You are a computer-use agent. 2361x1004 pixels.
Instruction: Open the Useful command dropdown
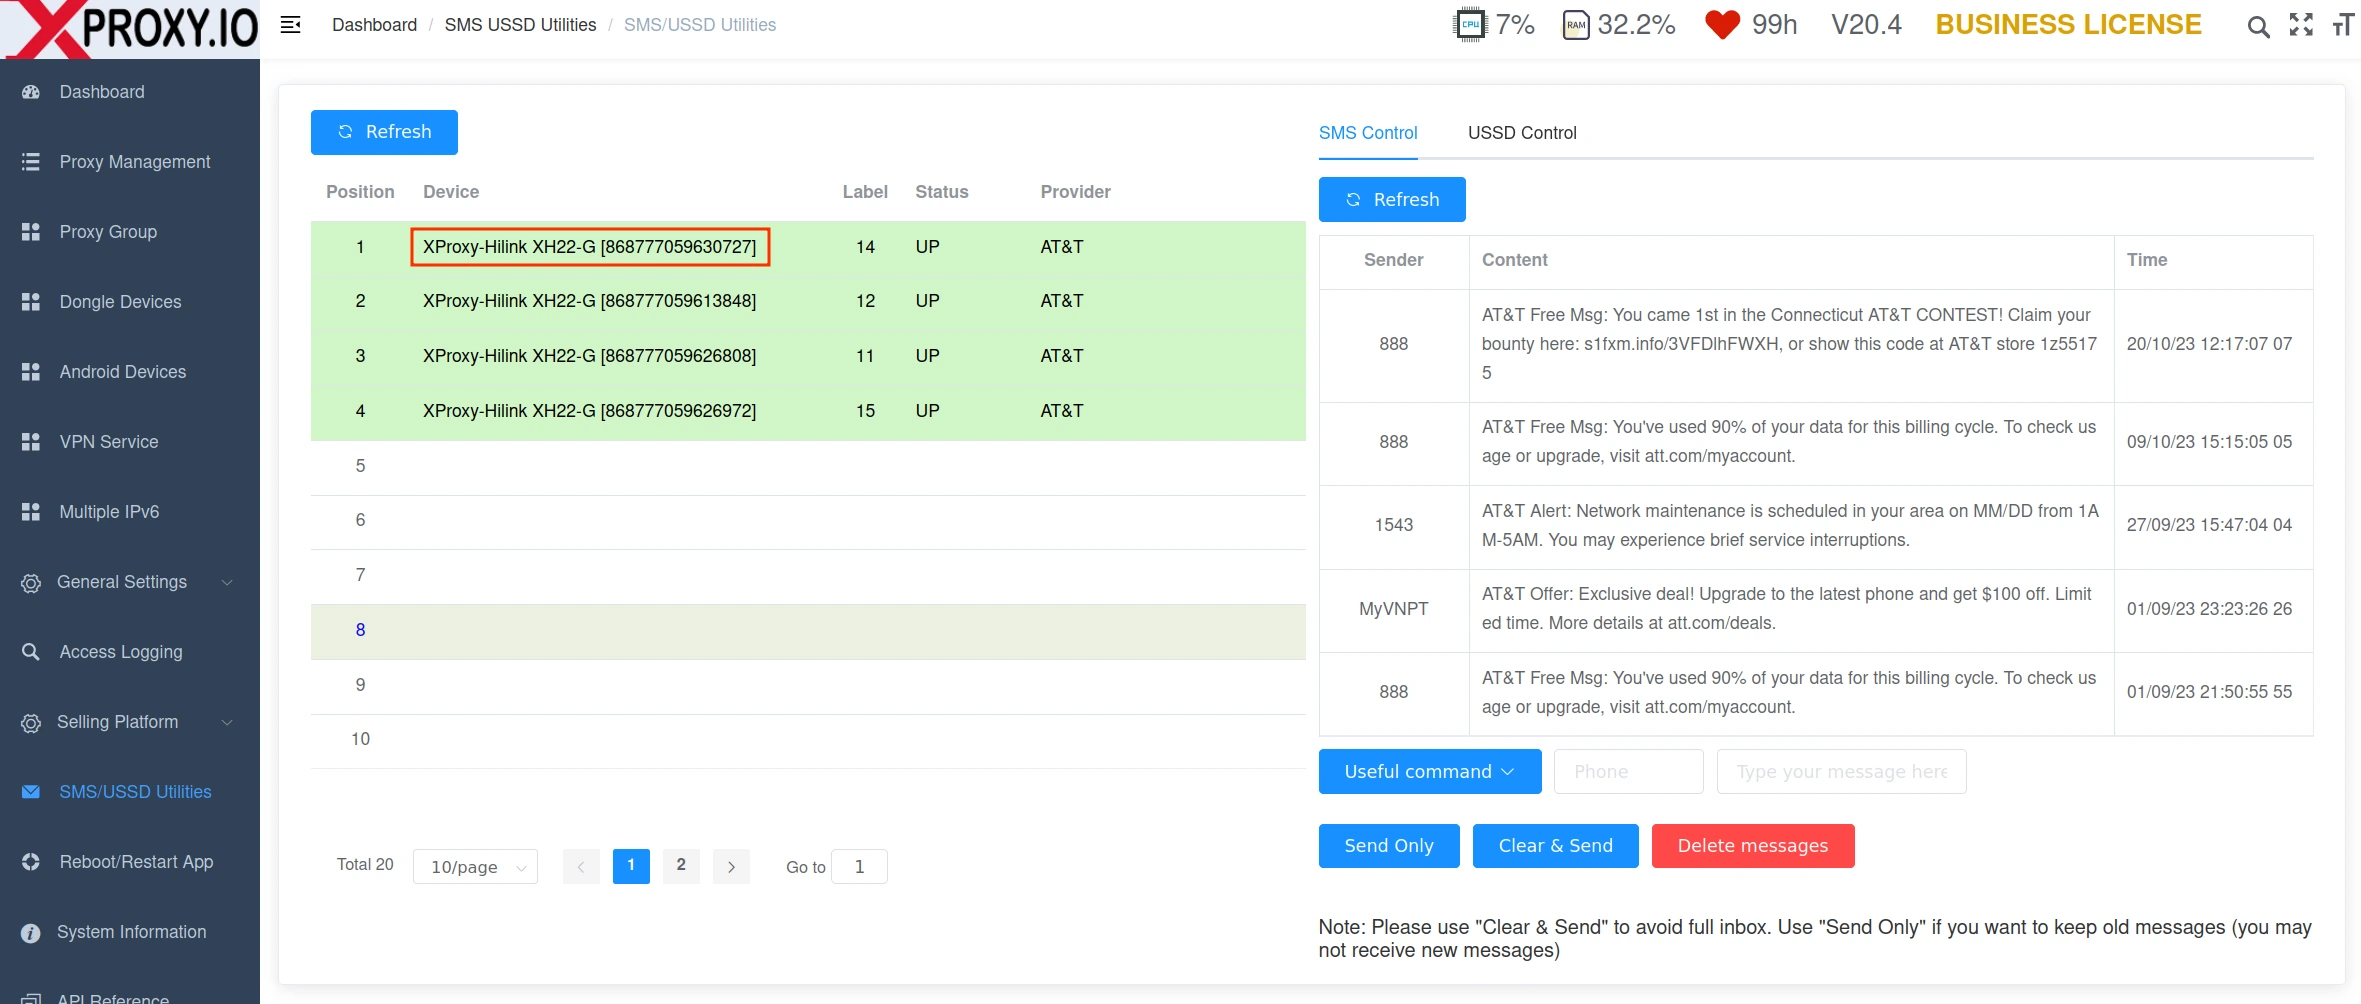coord(1430,772)
